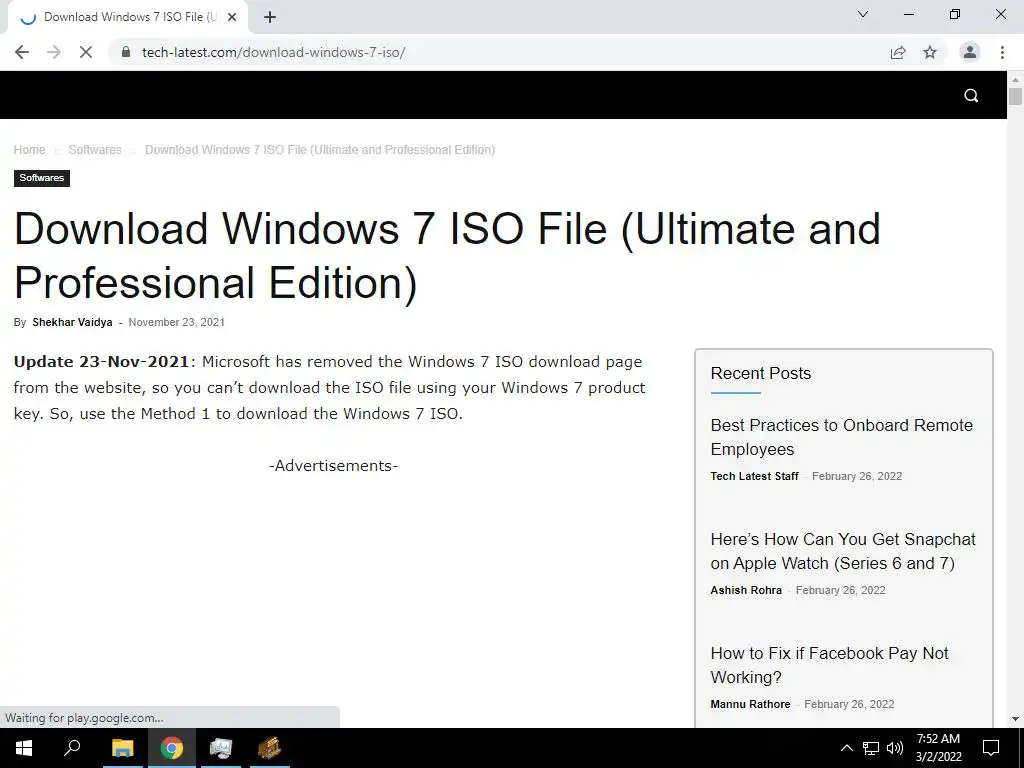Share this page via share icon
1024x768 pixels.
tap(898, 52)
